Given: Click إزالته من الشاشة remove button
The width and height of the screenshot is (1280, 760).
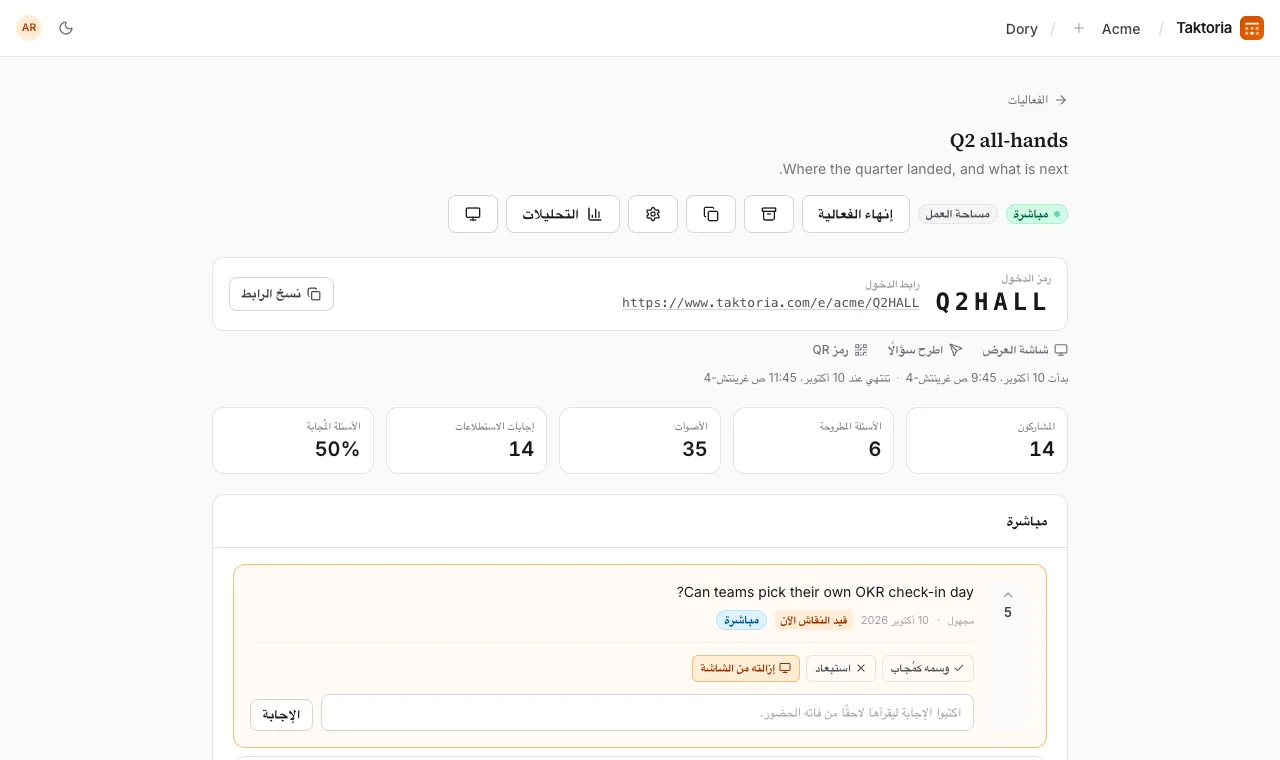Looking at the screenshot, I should 746,668.
